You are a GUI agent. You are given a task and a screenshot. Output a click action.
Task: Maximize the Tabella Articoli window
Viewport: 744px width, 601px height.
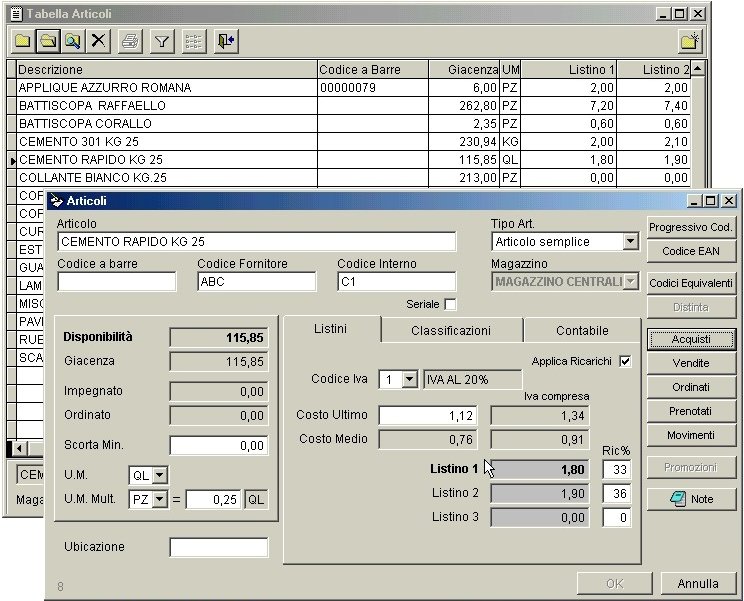coord(679,14)
